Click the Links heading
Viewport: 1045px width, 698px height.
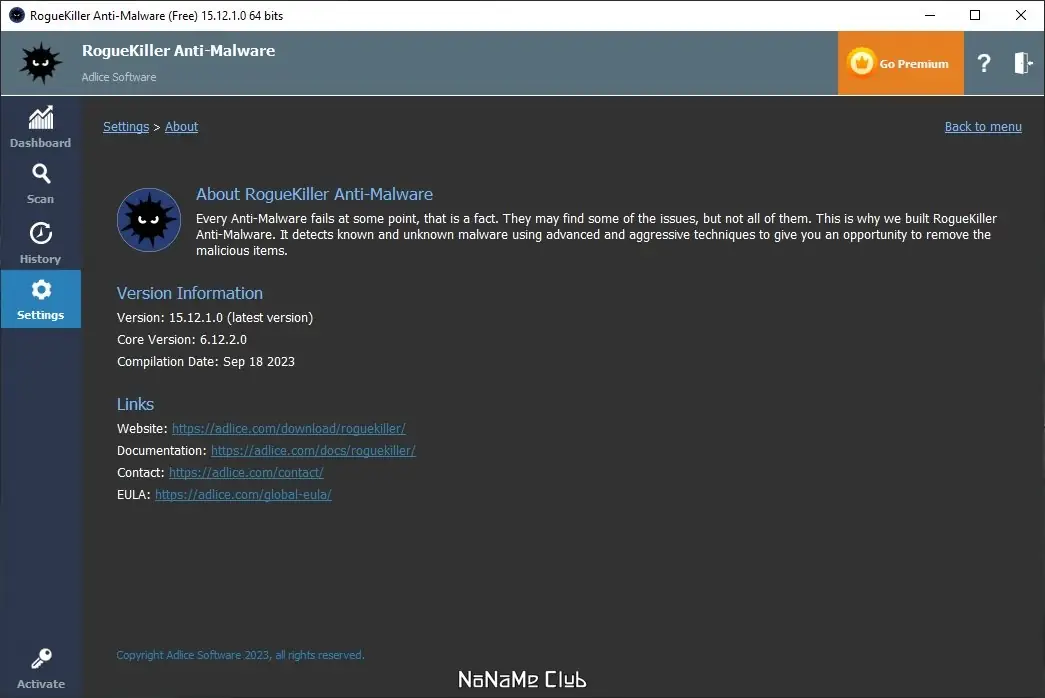pyautogui.click(x=135, y=404)
